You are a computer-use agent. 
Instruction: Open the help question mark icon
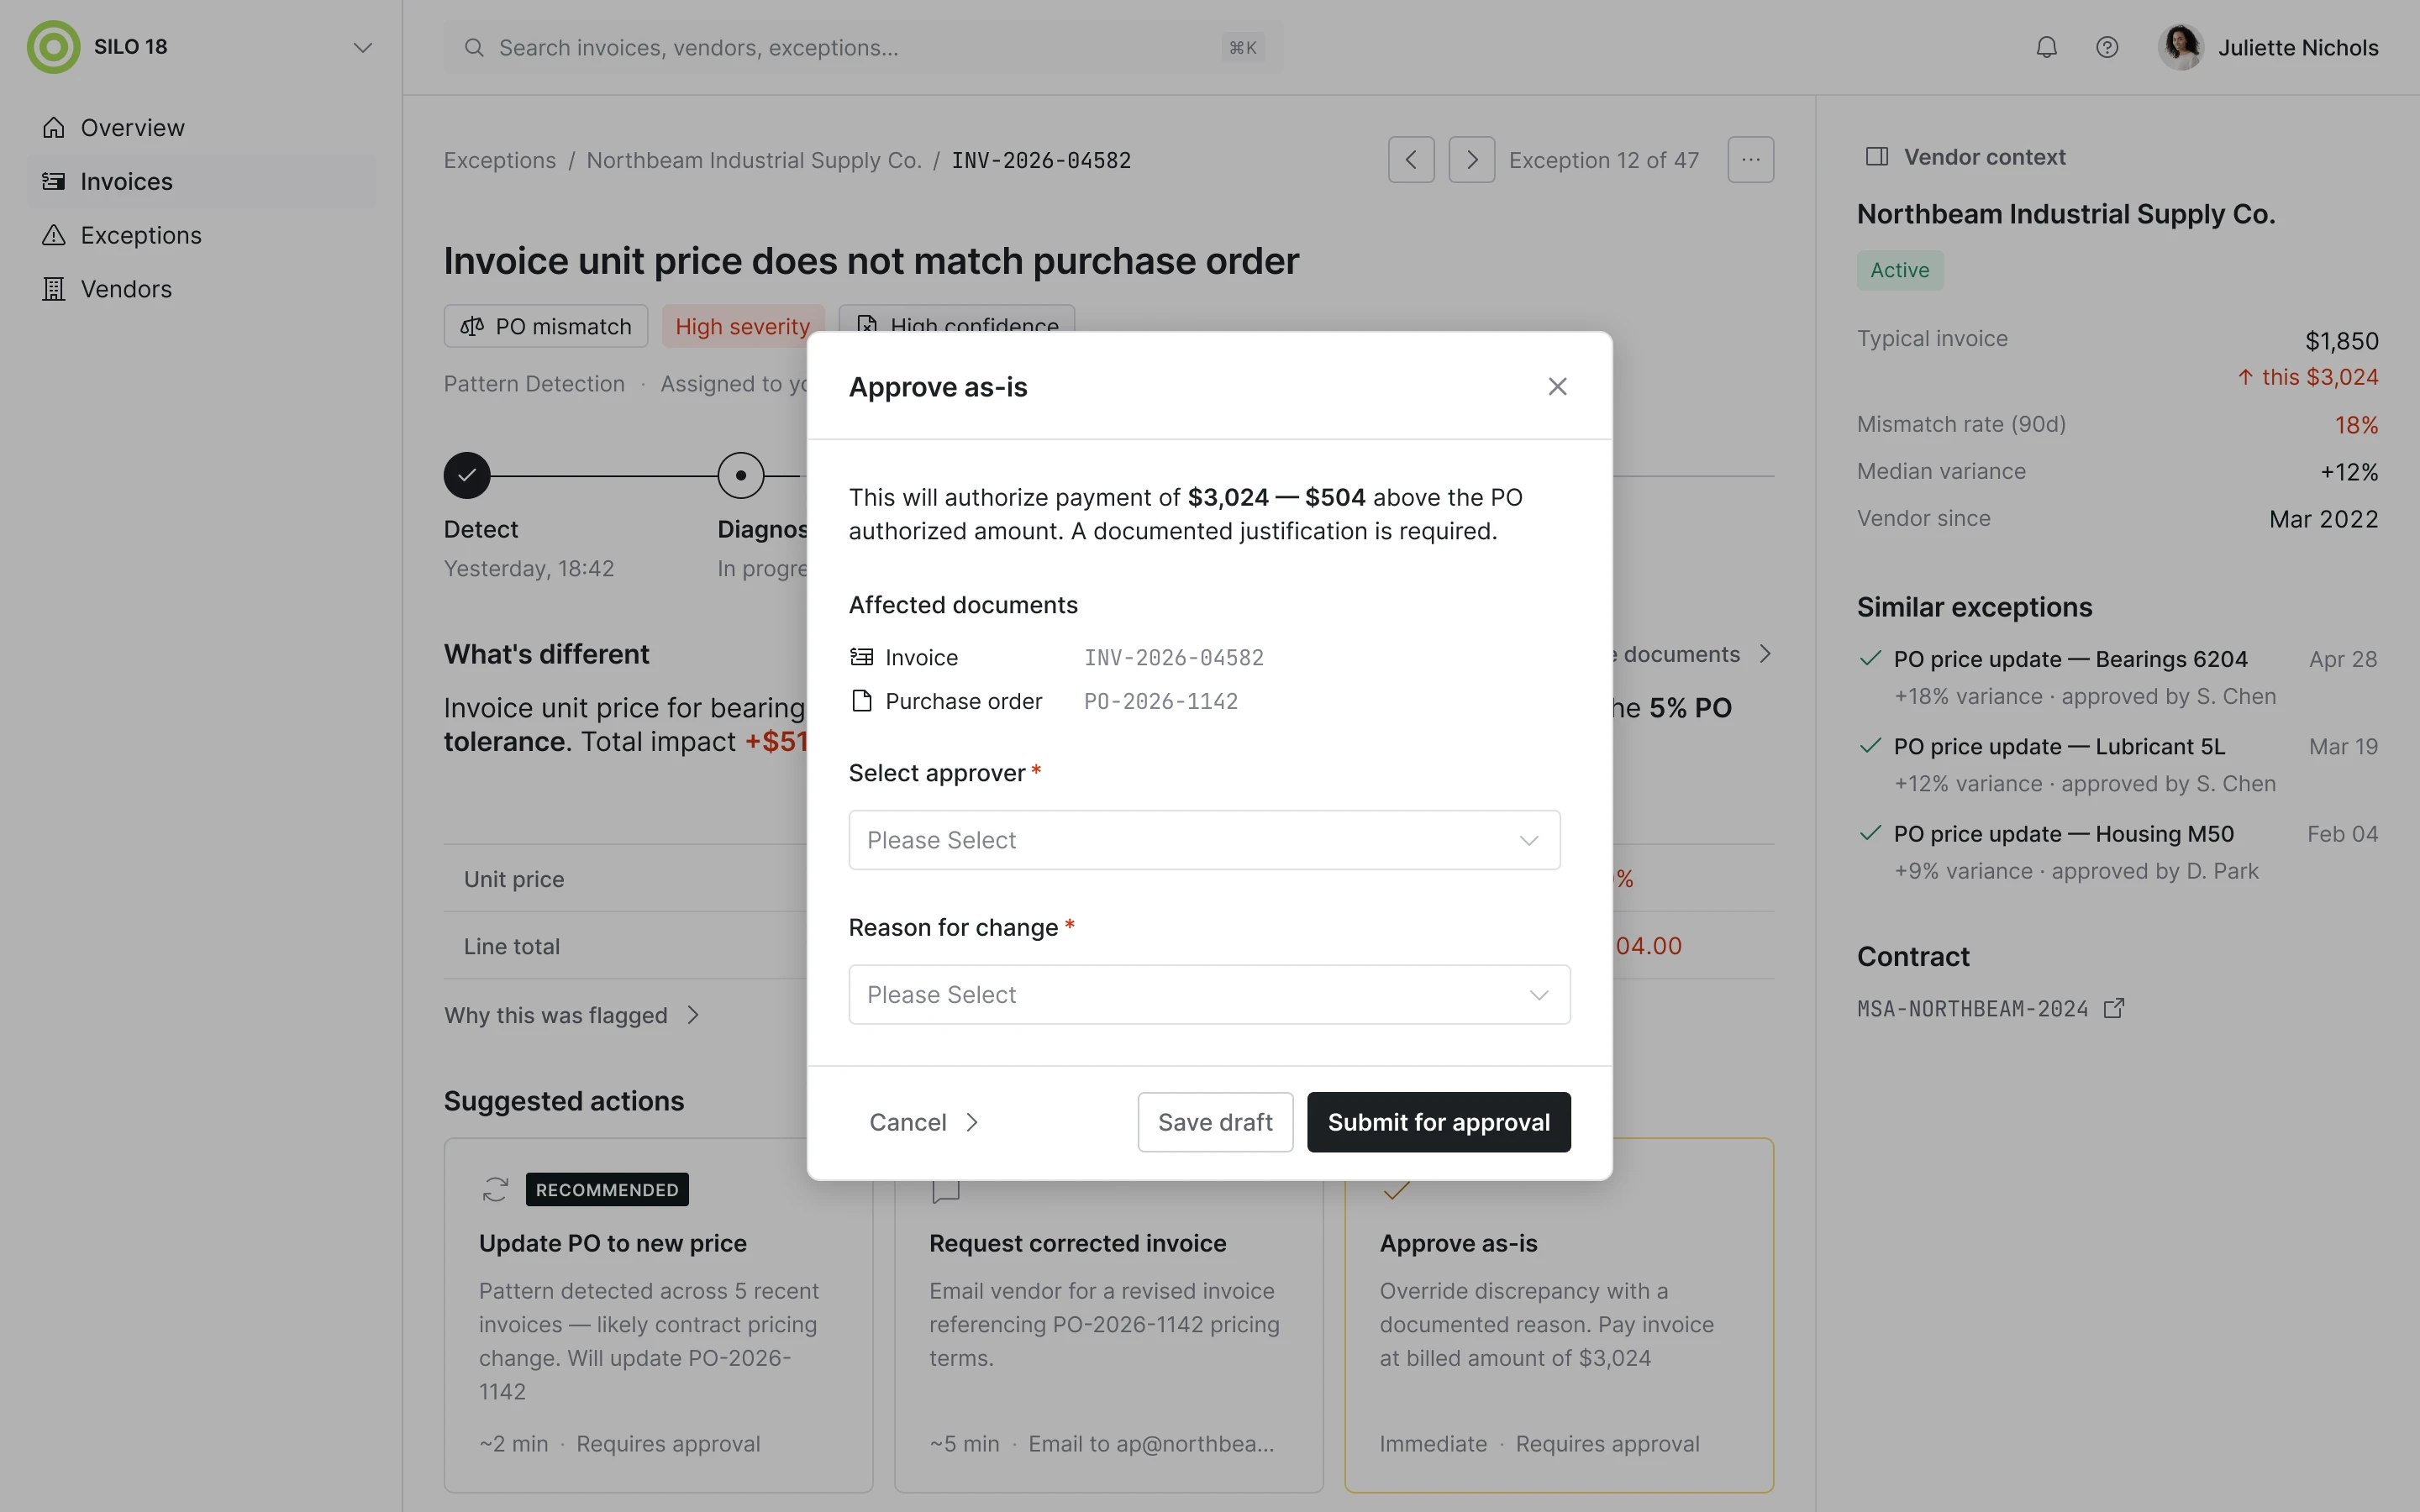pyautogui.click(x=2107, y=47)
